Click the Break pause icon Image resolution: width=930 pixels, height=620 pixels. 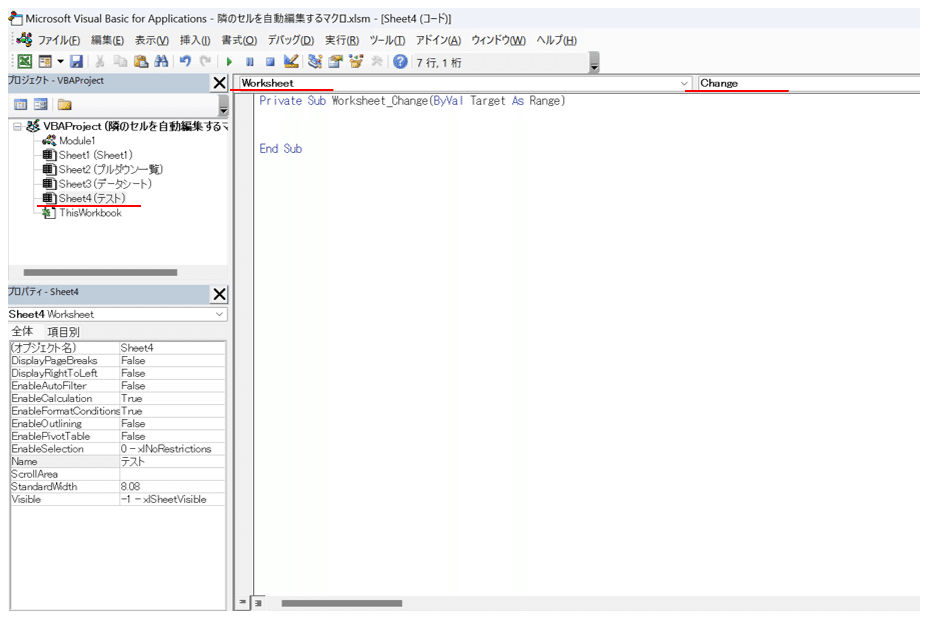(x=250, y=62)
